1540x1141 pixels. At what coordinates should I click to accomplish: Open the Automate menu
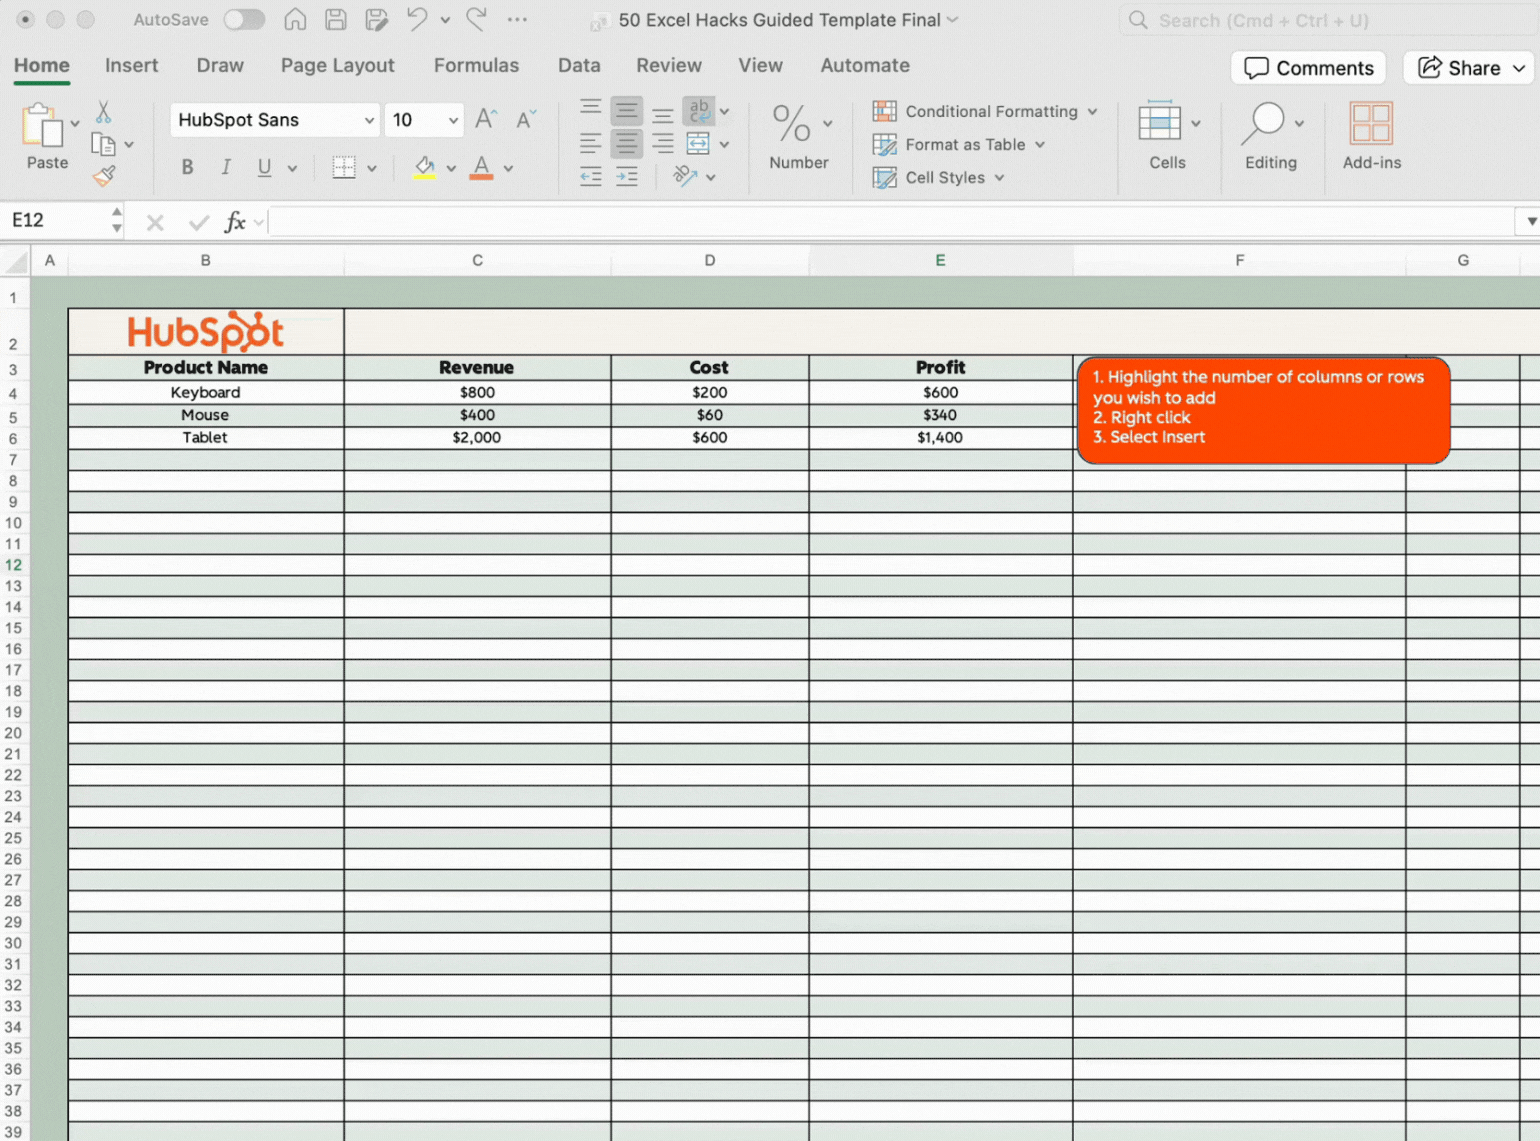click(x=864, y=65)
